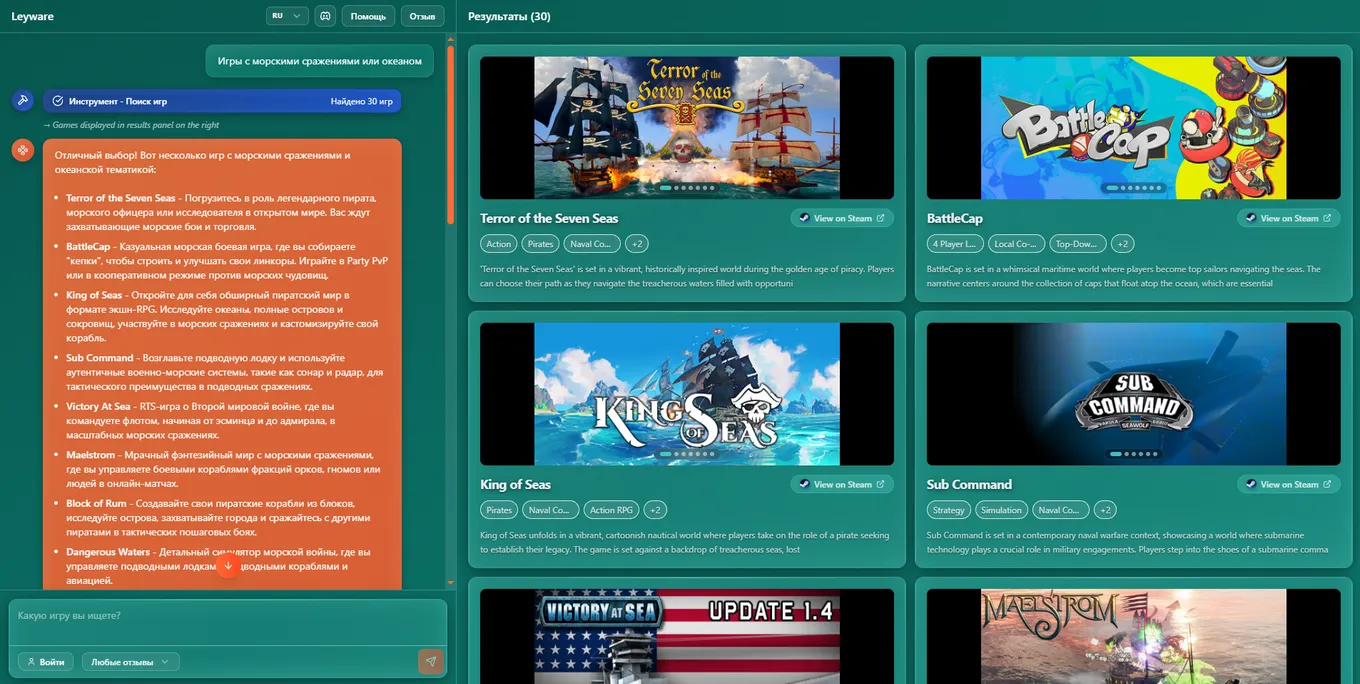
Task: View Terror of the Seven Seas on Steam
Action: [x=842, y=218]
